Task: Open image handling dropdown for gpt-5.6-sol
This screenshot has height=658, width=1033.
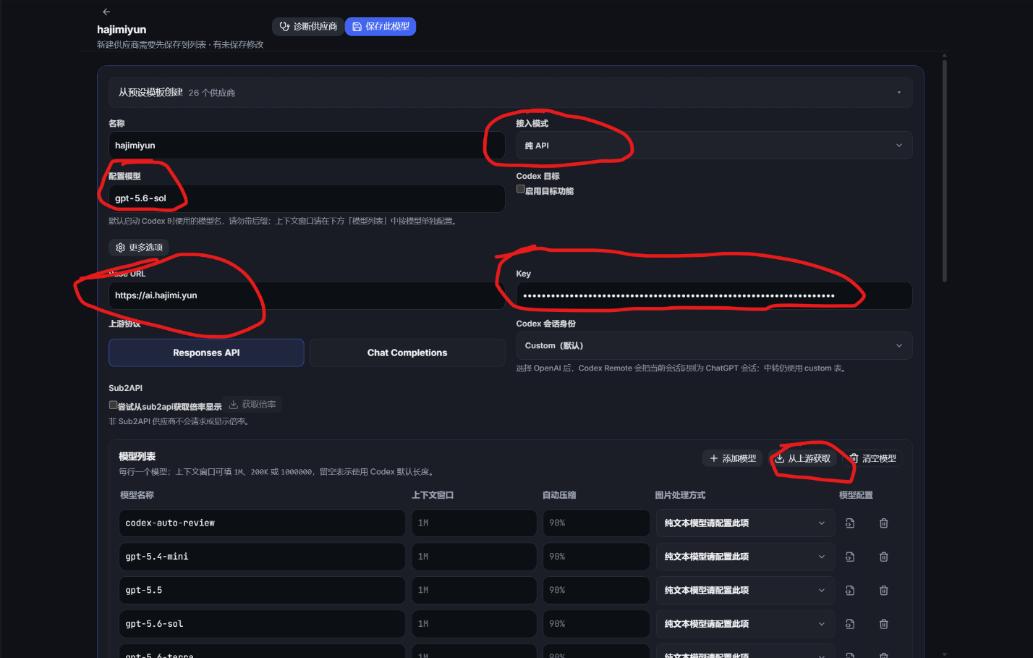Action: point(744,624)
